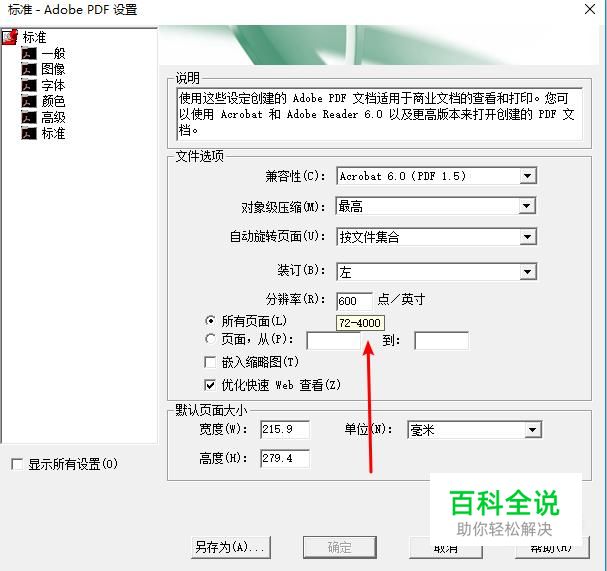The image size is (607, 571).
Task: Click the 另存为 button
Action: pyautogui.click(x=231, y=547)
